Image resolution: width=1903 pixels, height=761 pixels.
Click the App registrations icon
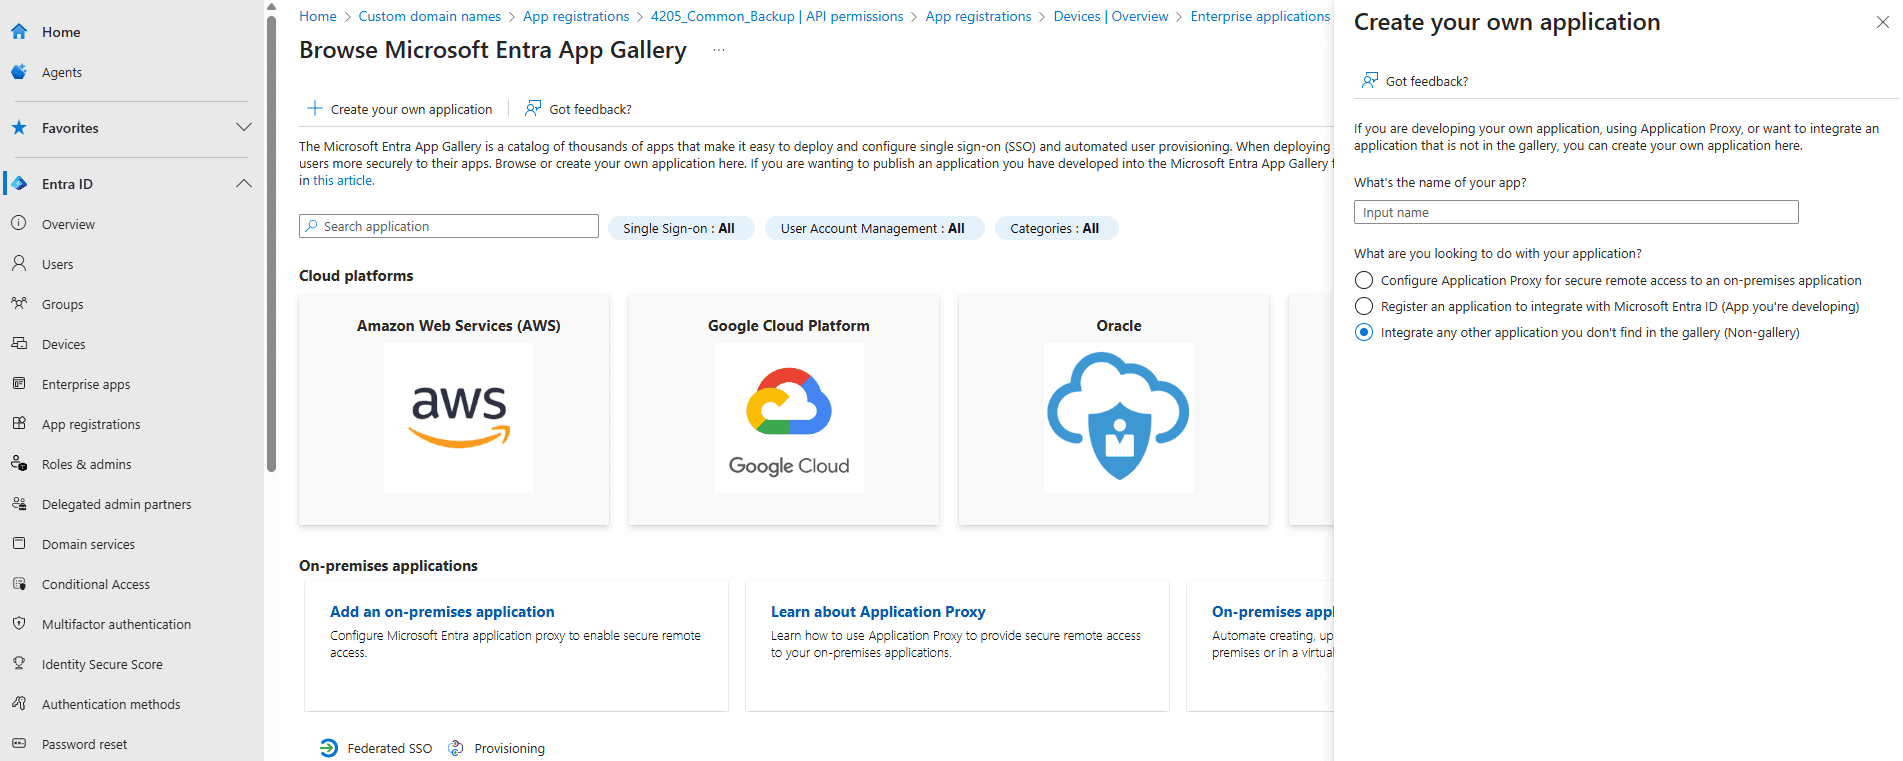[x=19, y=424]
